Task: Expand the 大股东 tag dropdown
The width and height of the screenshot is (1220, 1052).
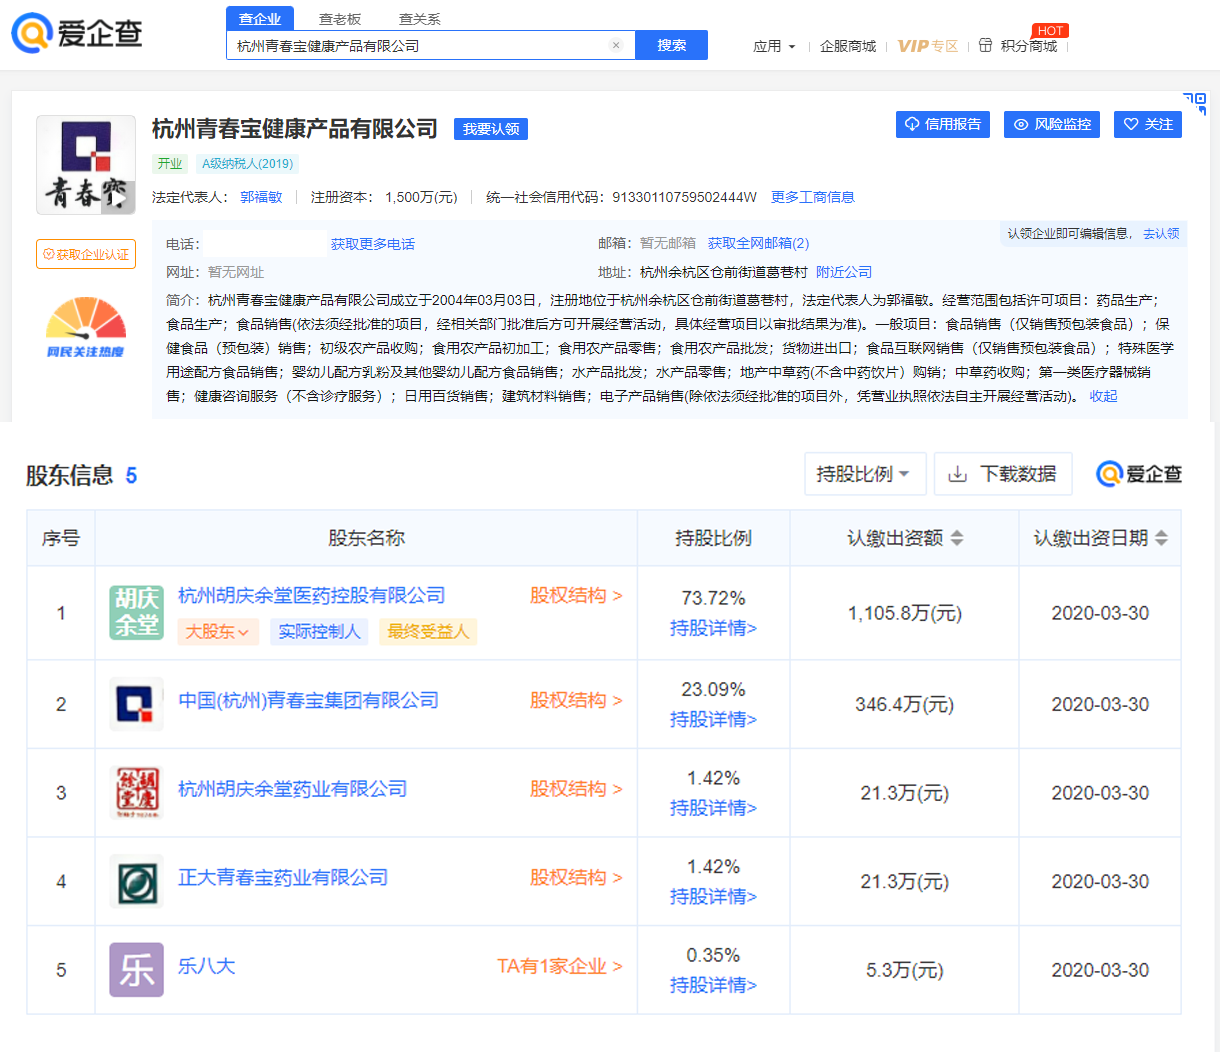Action: click(217, 631)
